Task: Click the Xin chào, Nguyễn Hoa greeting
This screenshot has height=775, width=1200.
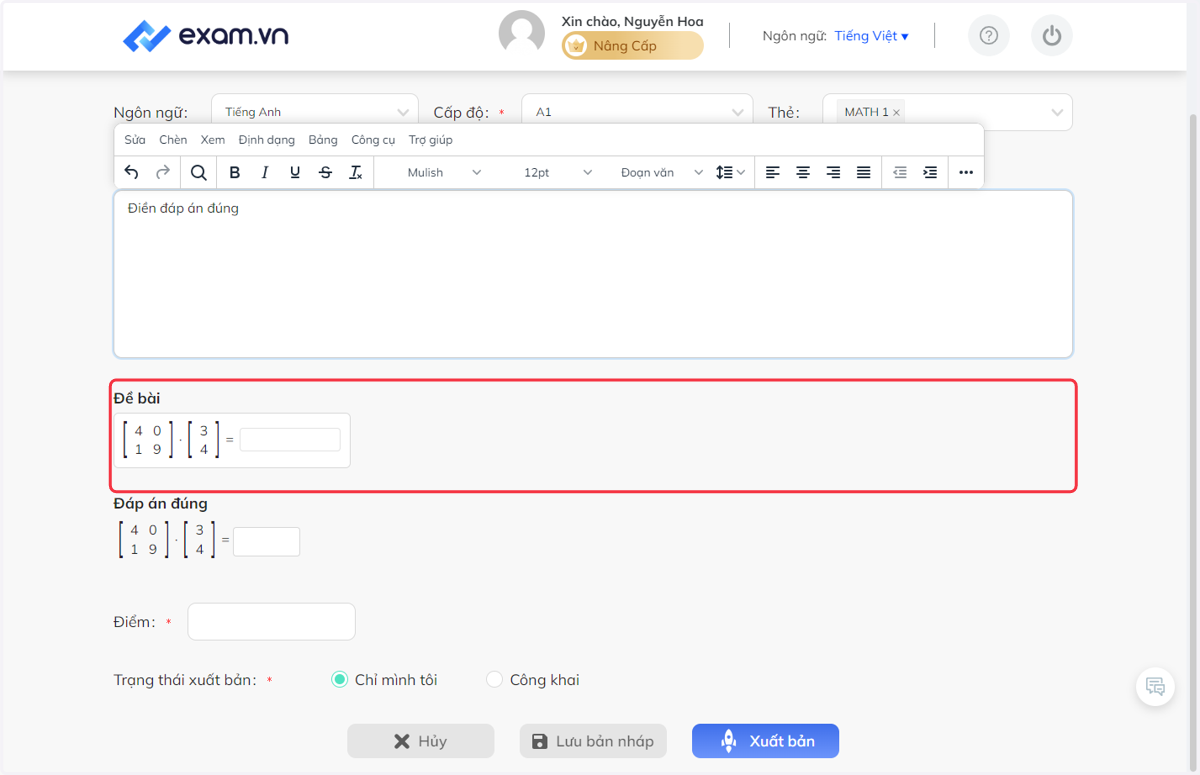Action: click(632, 21)
